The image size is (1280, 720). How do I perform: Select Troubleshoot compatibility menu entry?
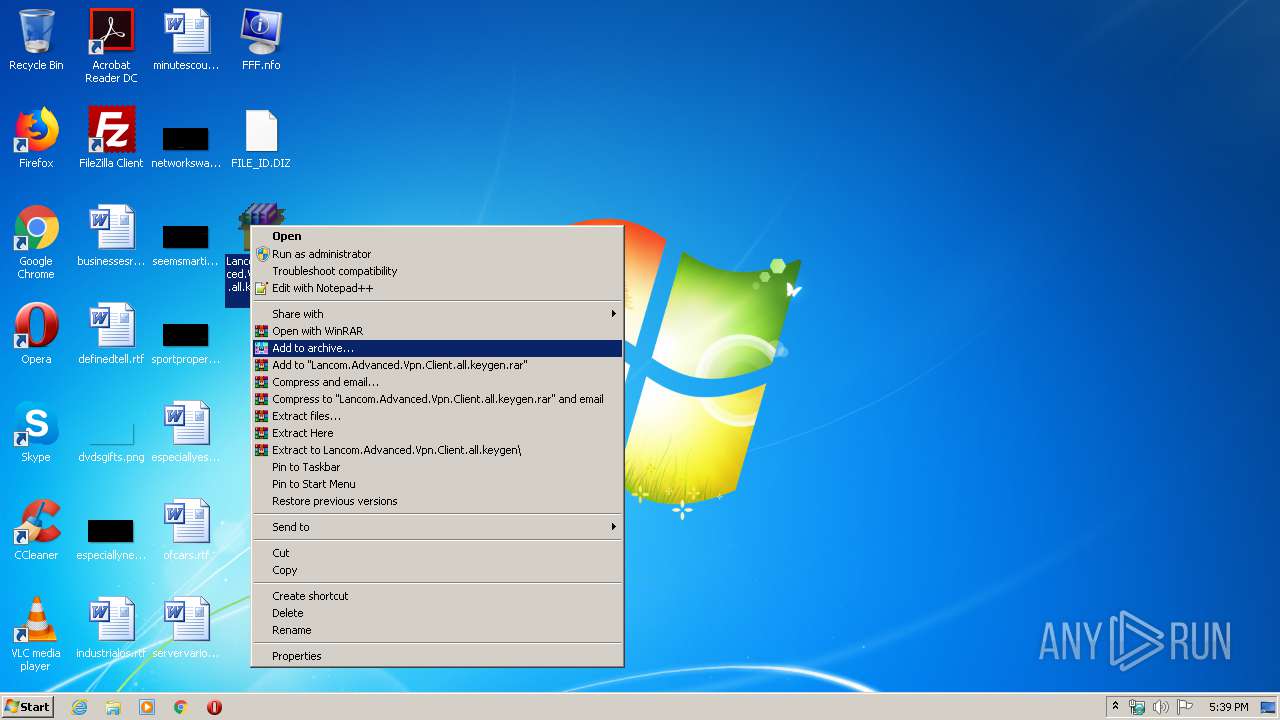click(x=437, y=271)
